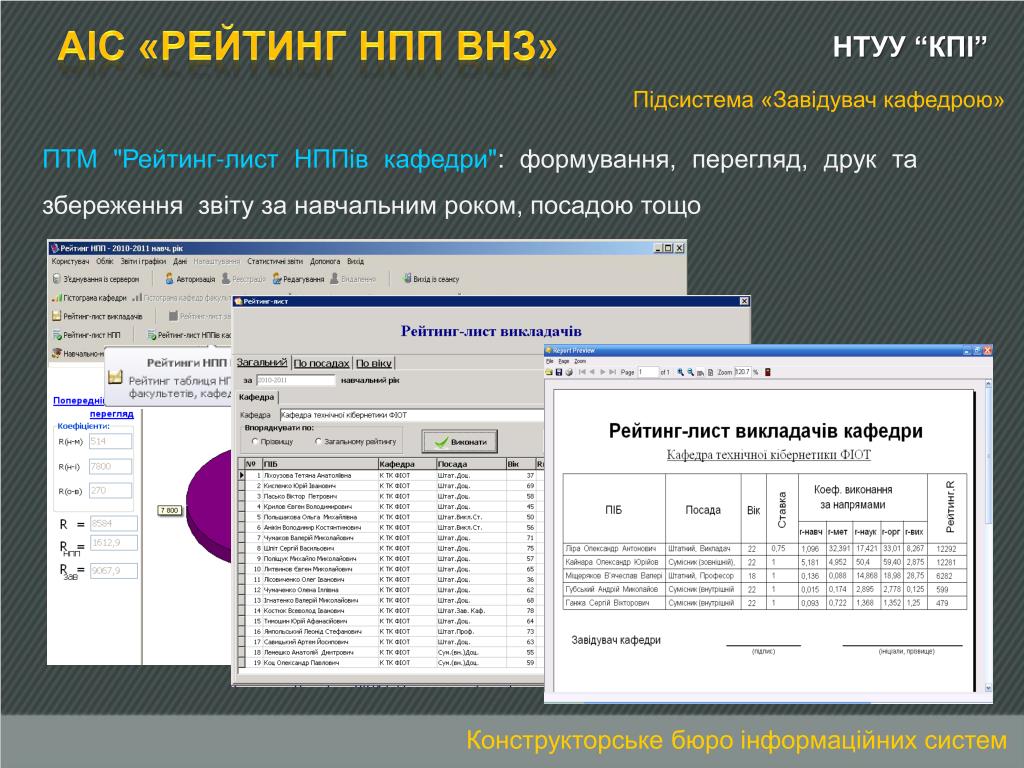The width and height of the screenshot is (1024, 768).
Task: Click the ПІБ column header in grid
Action: pos(320,464)
